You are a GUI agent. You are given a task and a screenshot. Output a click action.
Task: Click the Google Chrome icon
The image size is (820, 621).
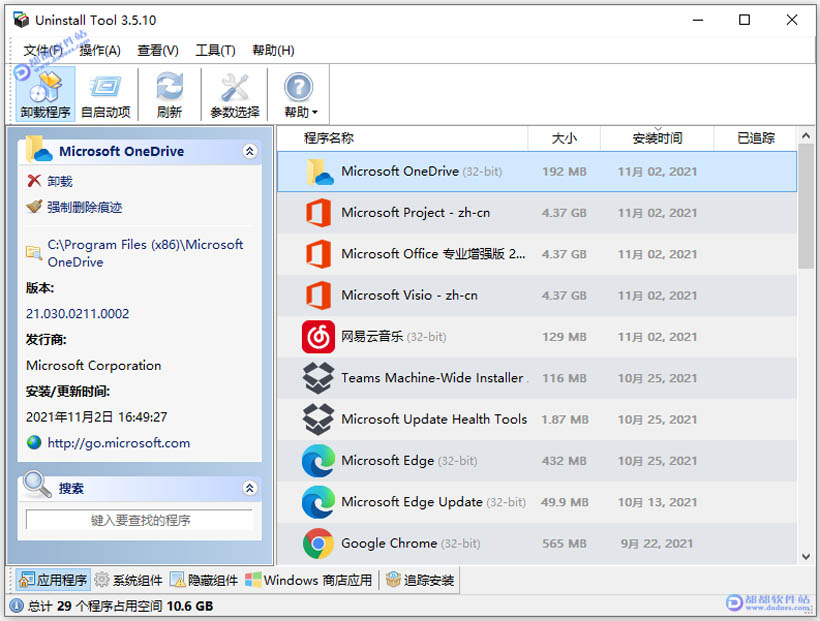(318, 544)
